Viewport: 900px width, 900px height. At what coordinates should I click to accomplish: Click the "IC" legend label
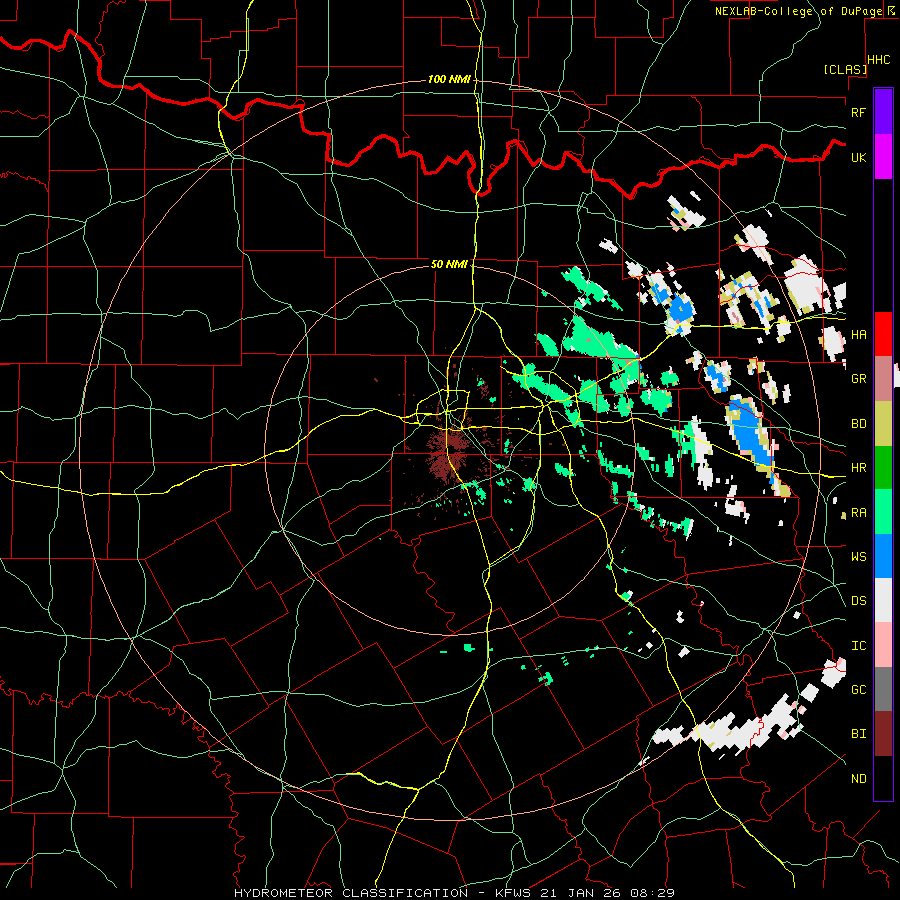point(858,646)
